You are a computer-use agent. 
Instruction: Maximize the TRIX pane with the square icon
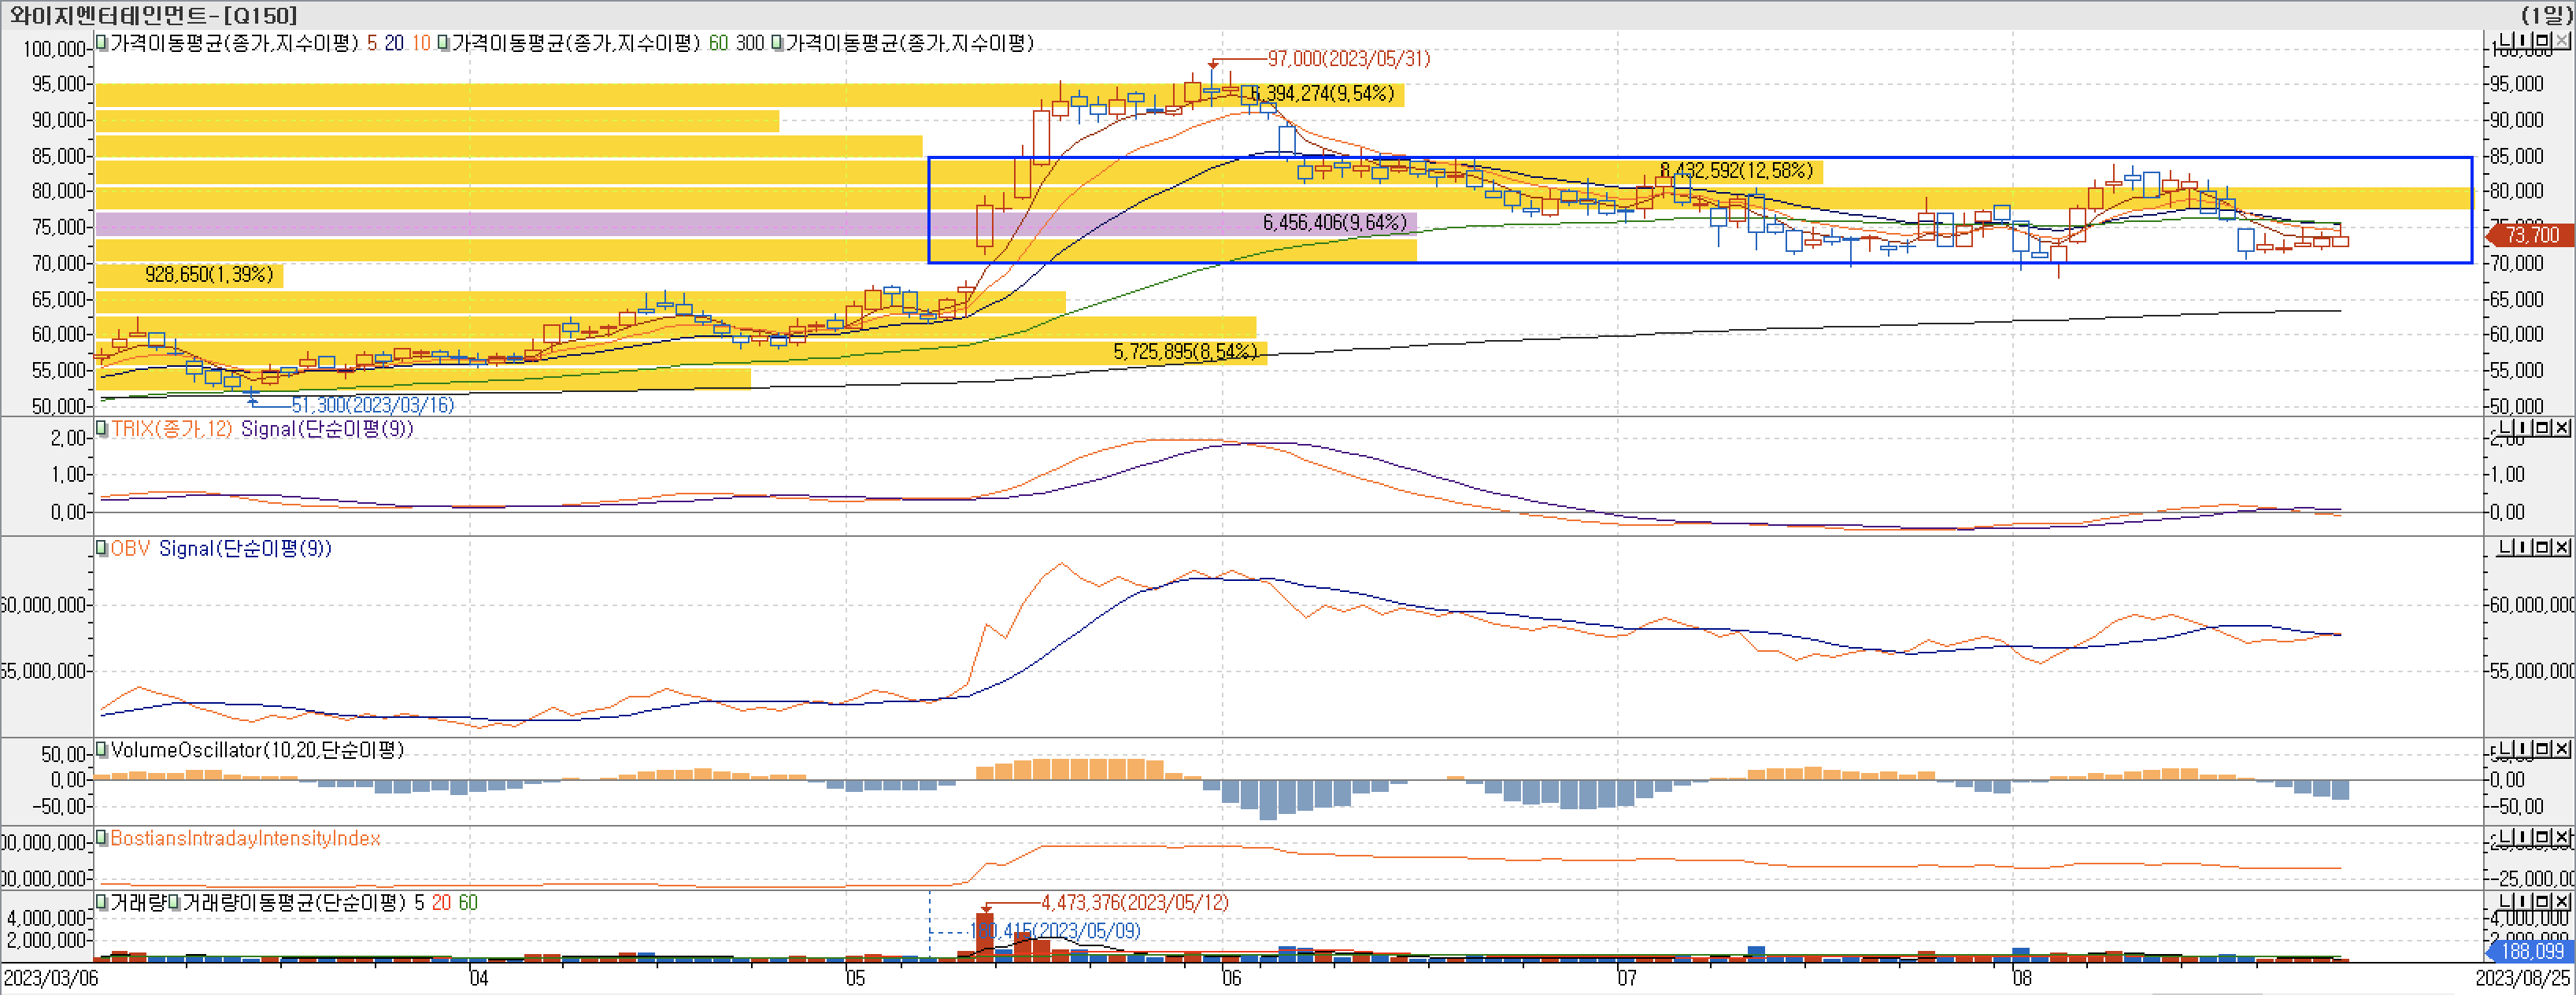point(2544,428)
